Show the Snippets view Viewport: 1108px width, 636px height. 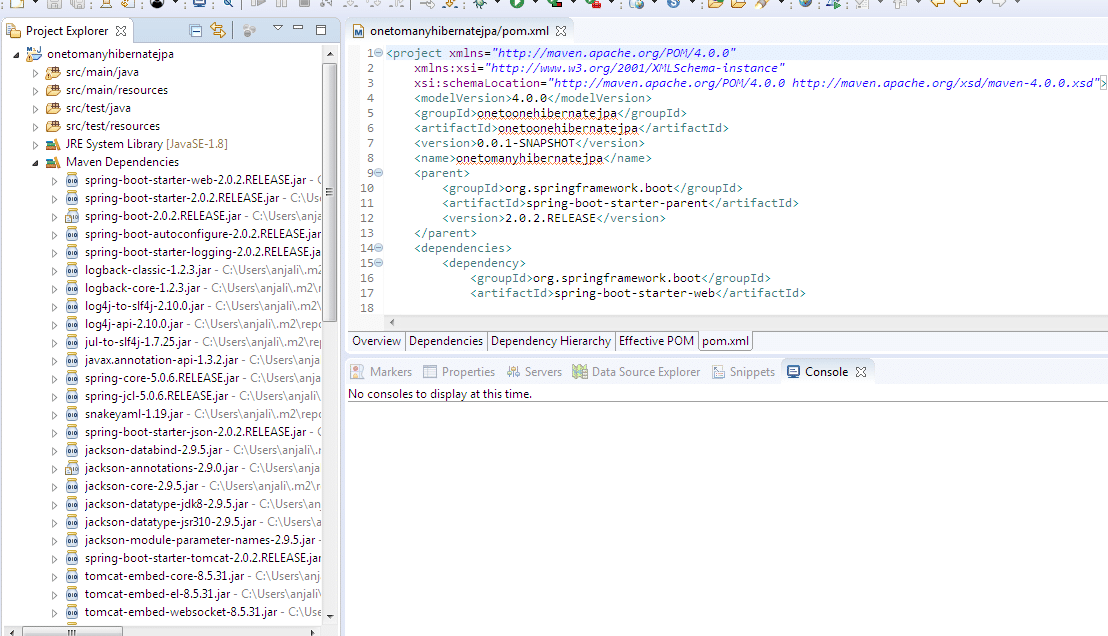[743, 371]
